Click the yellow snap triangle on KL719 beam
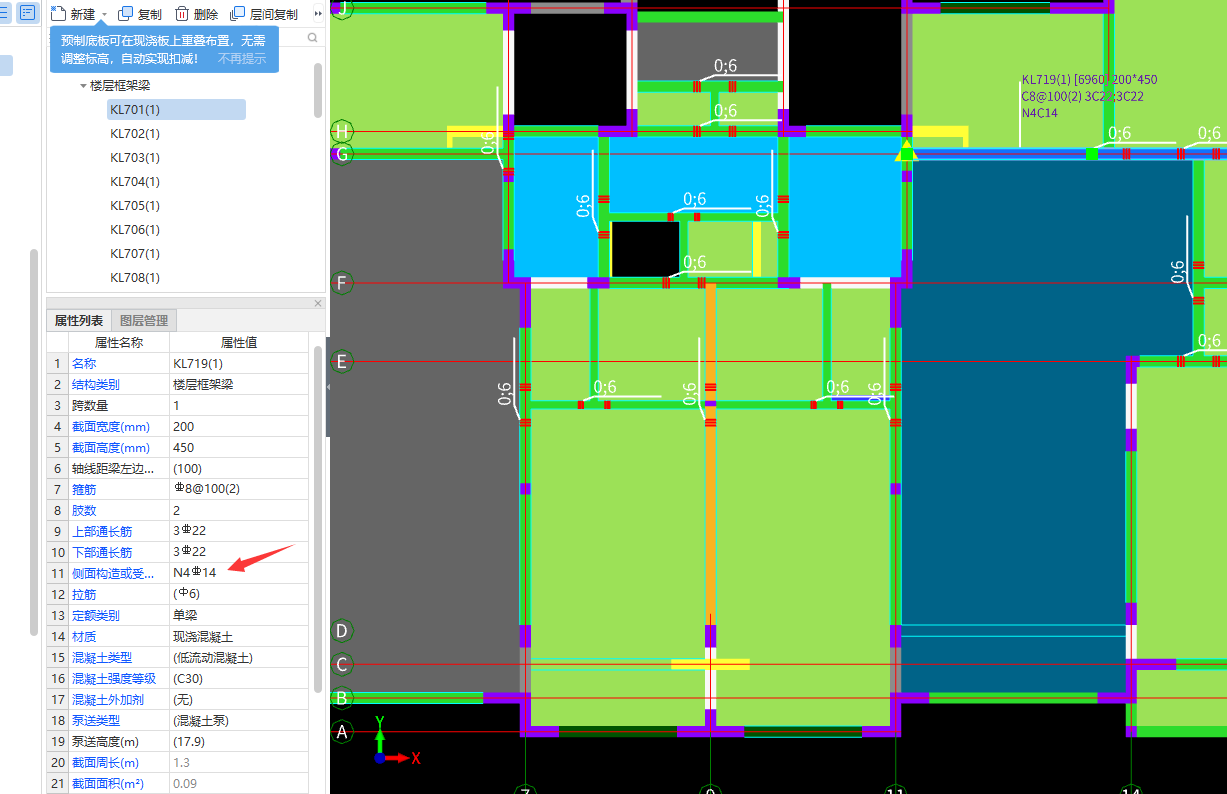 click(x=906, y=151)
